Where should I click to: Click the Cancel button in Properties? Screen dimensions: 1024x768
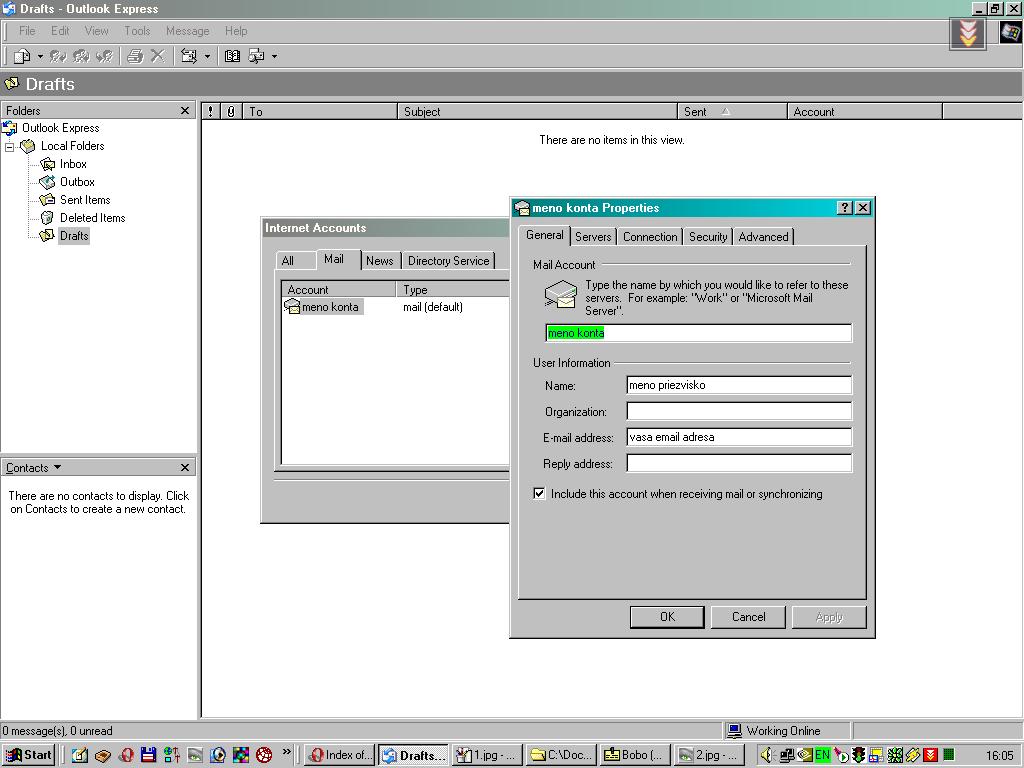point(748,617)
